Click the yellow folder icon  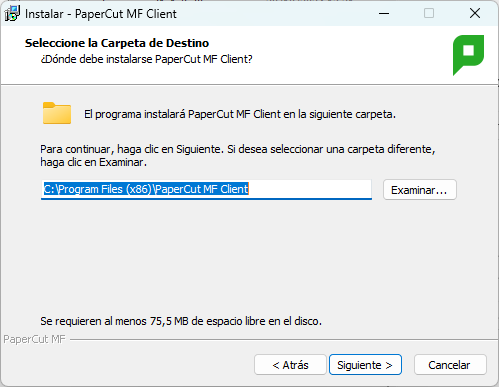[x=57, y=113]
